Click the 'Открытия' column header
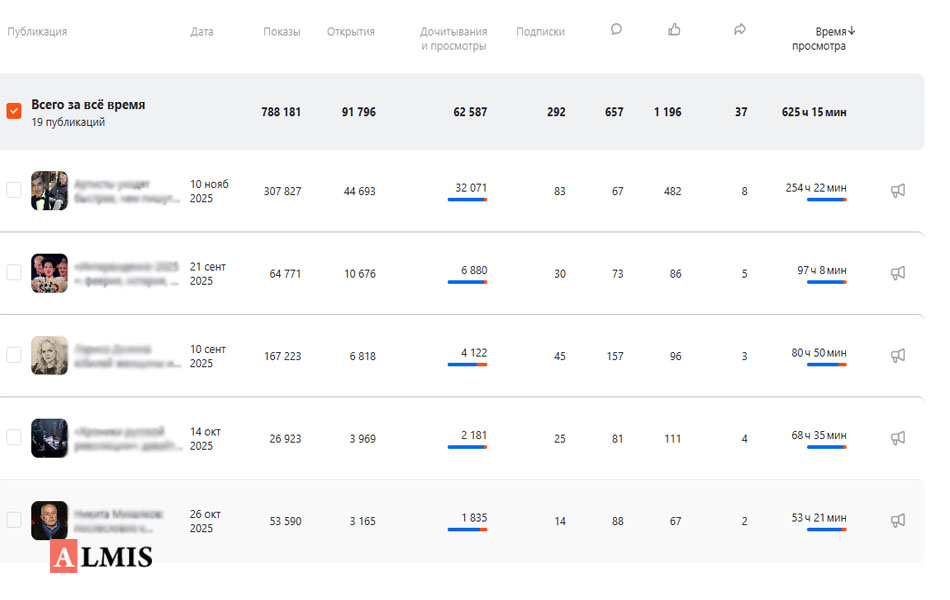The height and width of the screenshot is (600, 950). [x=350, y=32]
